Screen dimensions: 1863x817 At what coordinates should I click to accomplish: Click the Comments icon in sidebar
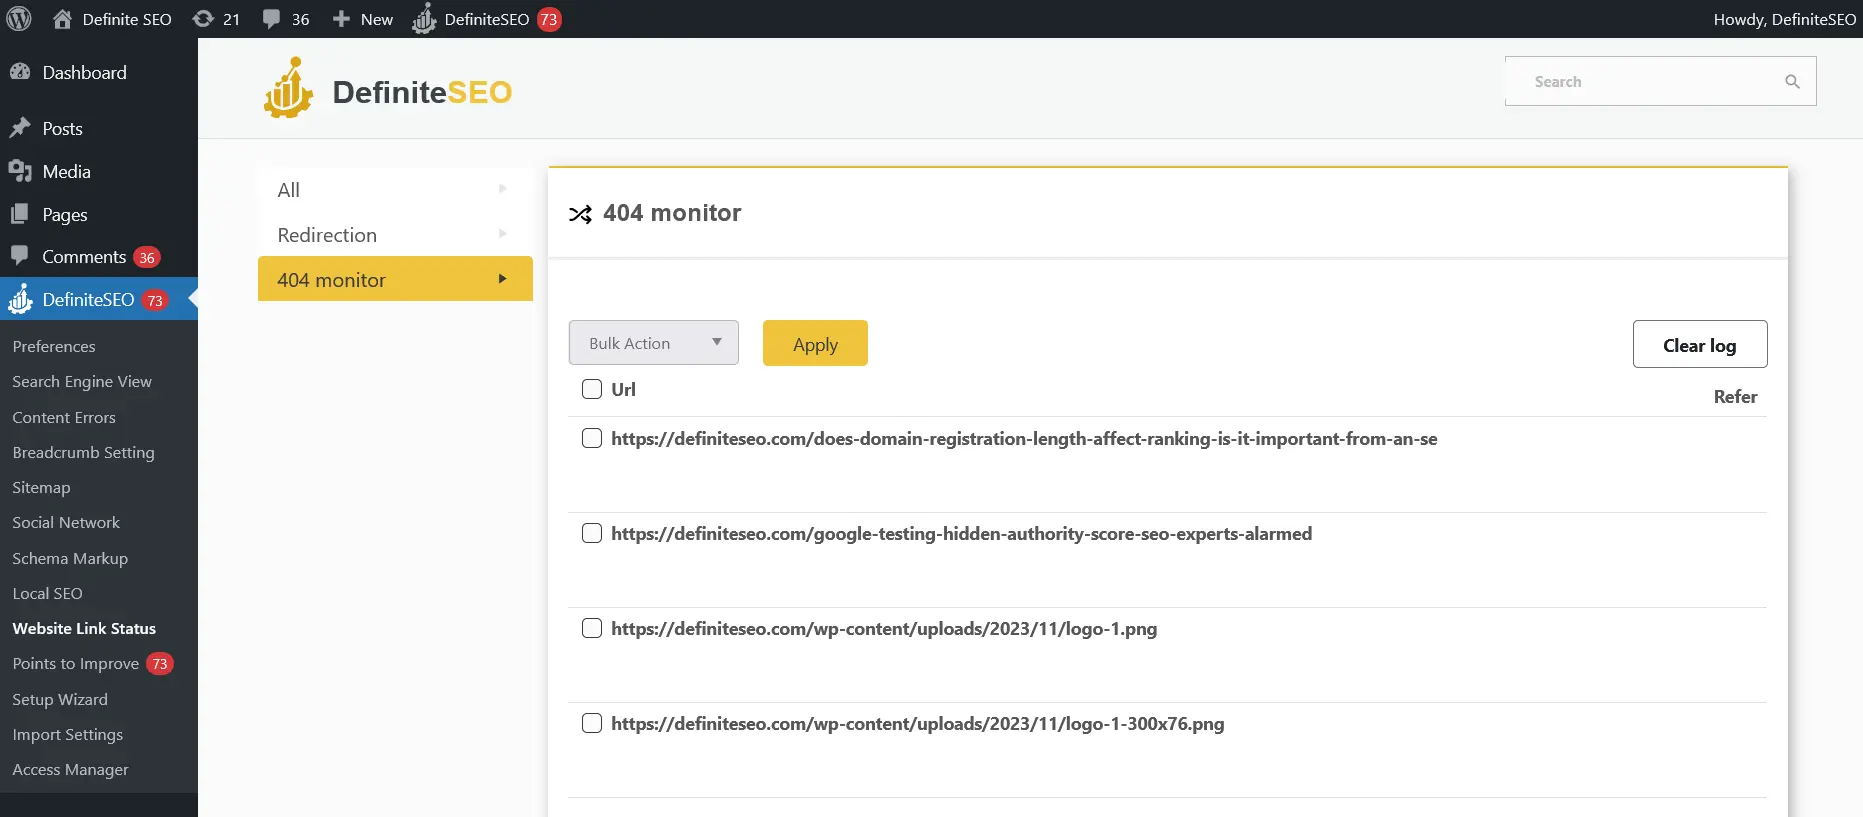coord(20,256)
